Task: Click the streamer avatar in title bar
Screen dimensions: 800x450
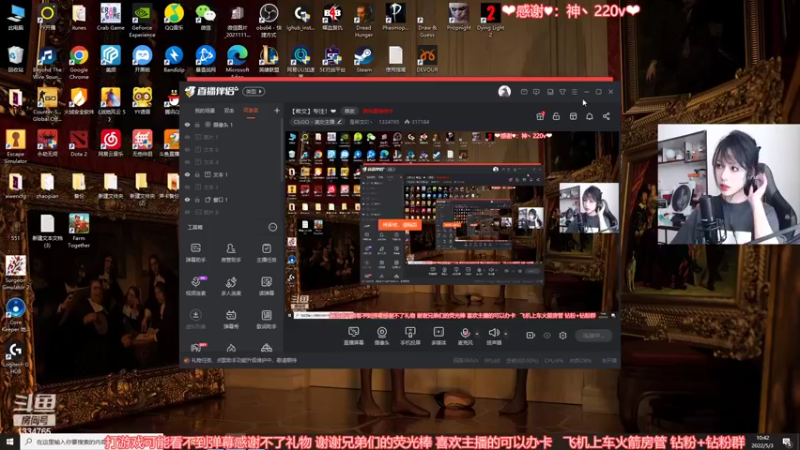Action: coord(504,92)
